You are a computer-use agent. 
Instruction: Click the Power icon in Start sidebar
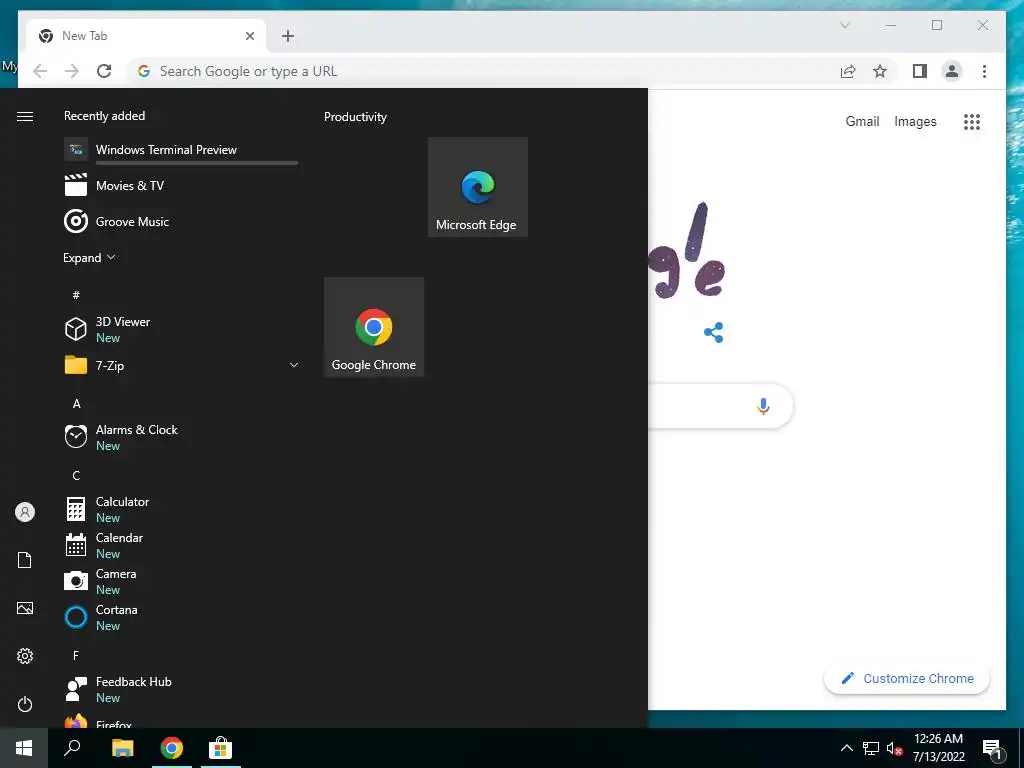tap(25, 704)
